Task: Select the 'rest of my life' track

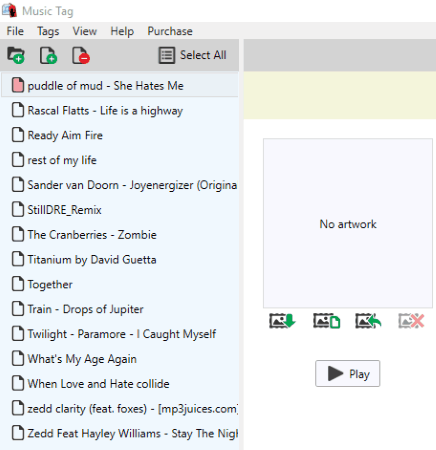Action: 119,160
